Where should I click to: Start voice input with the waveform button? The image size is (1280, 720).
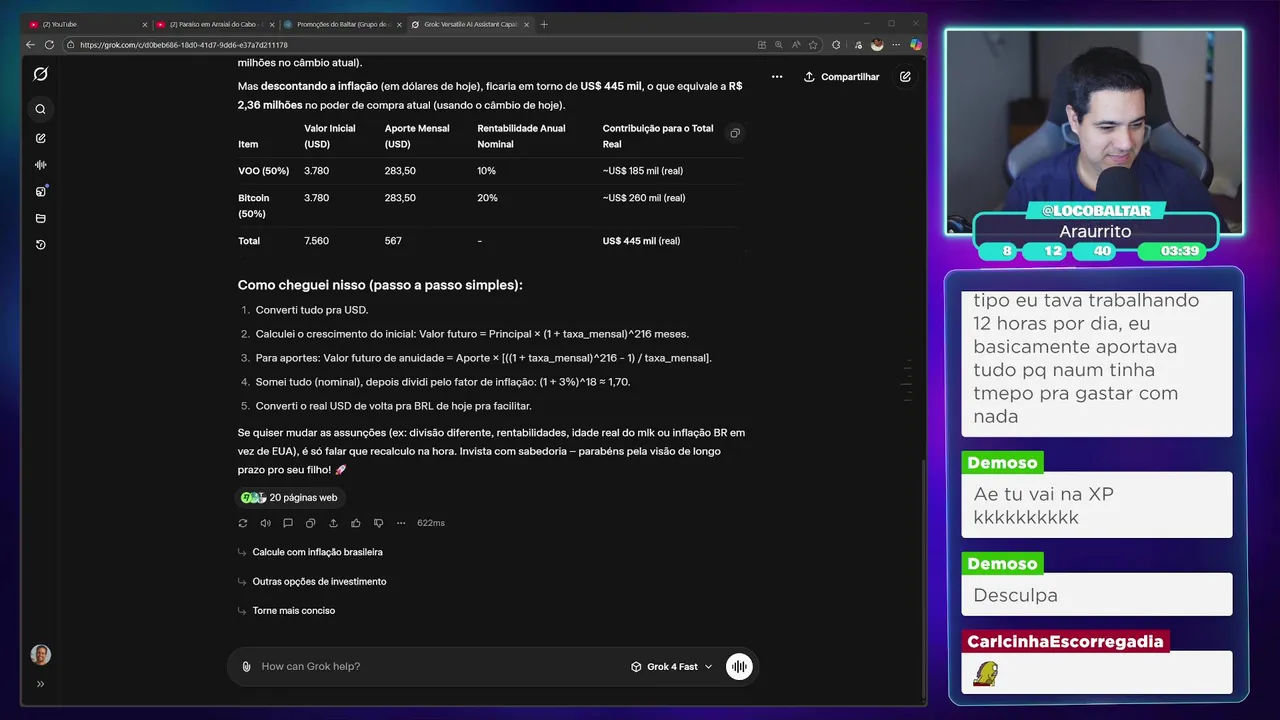(739, 666)
